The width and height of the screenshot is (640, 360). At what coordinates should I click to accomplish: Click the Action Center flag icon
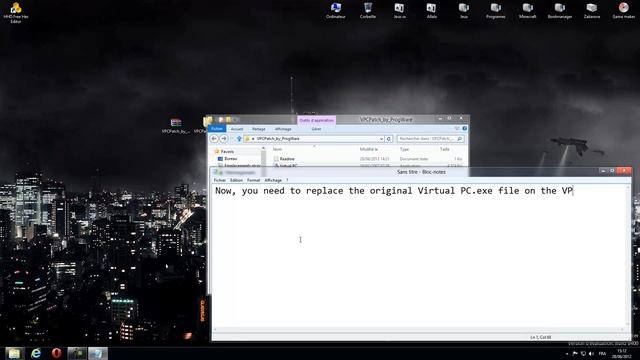click(x=575, y=353)
